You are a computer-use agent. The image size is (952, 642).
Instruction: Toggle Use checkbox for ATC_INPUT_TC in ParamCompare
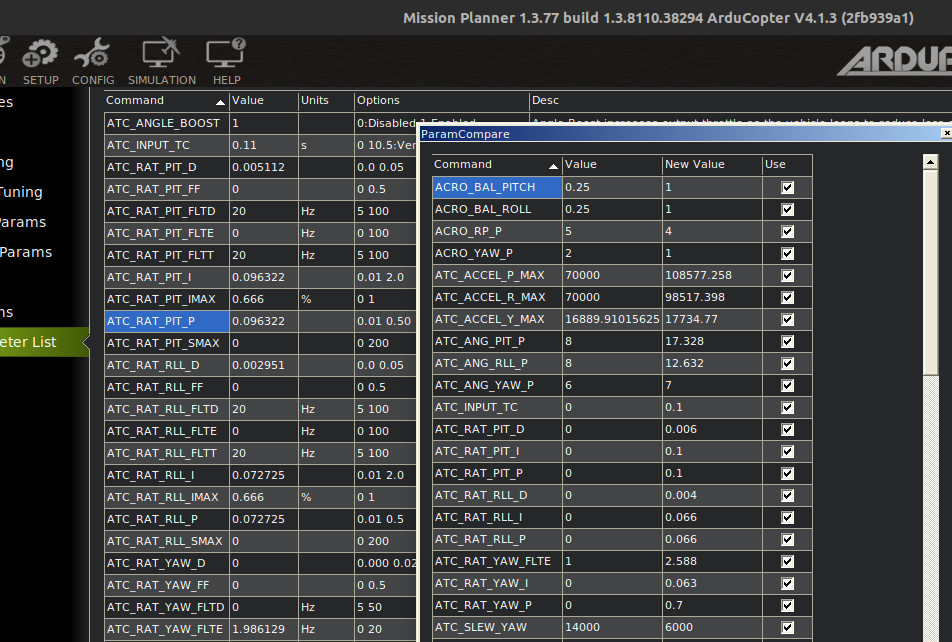point(787,408)
